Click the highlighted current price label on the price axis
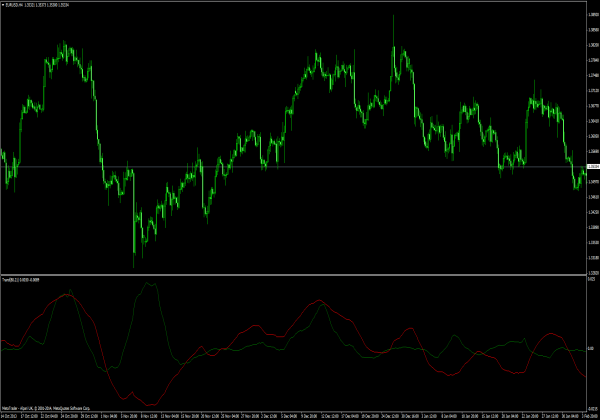 tap(593, 167)
